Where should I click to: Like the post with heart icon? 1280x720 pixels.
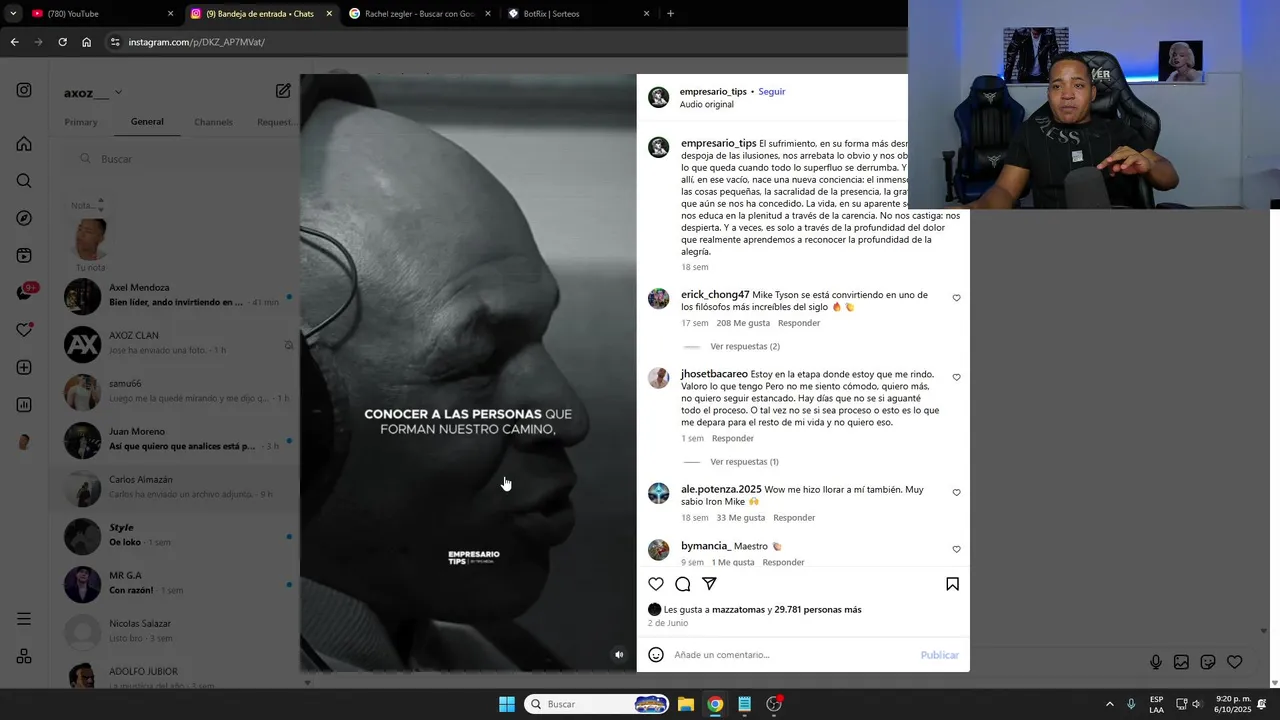(656, 584)
